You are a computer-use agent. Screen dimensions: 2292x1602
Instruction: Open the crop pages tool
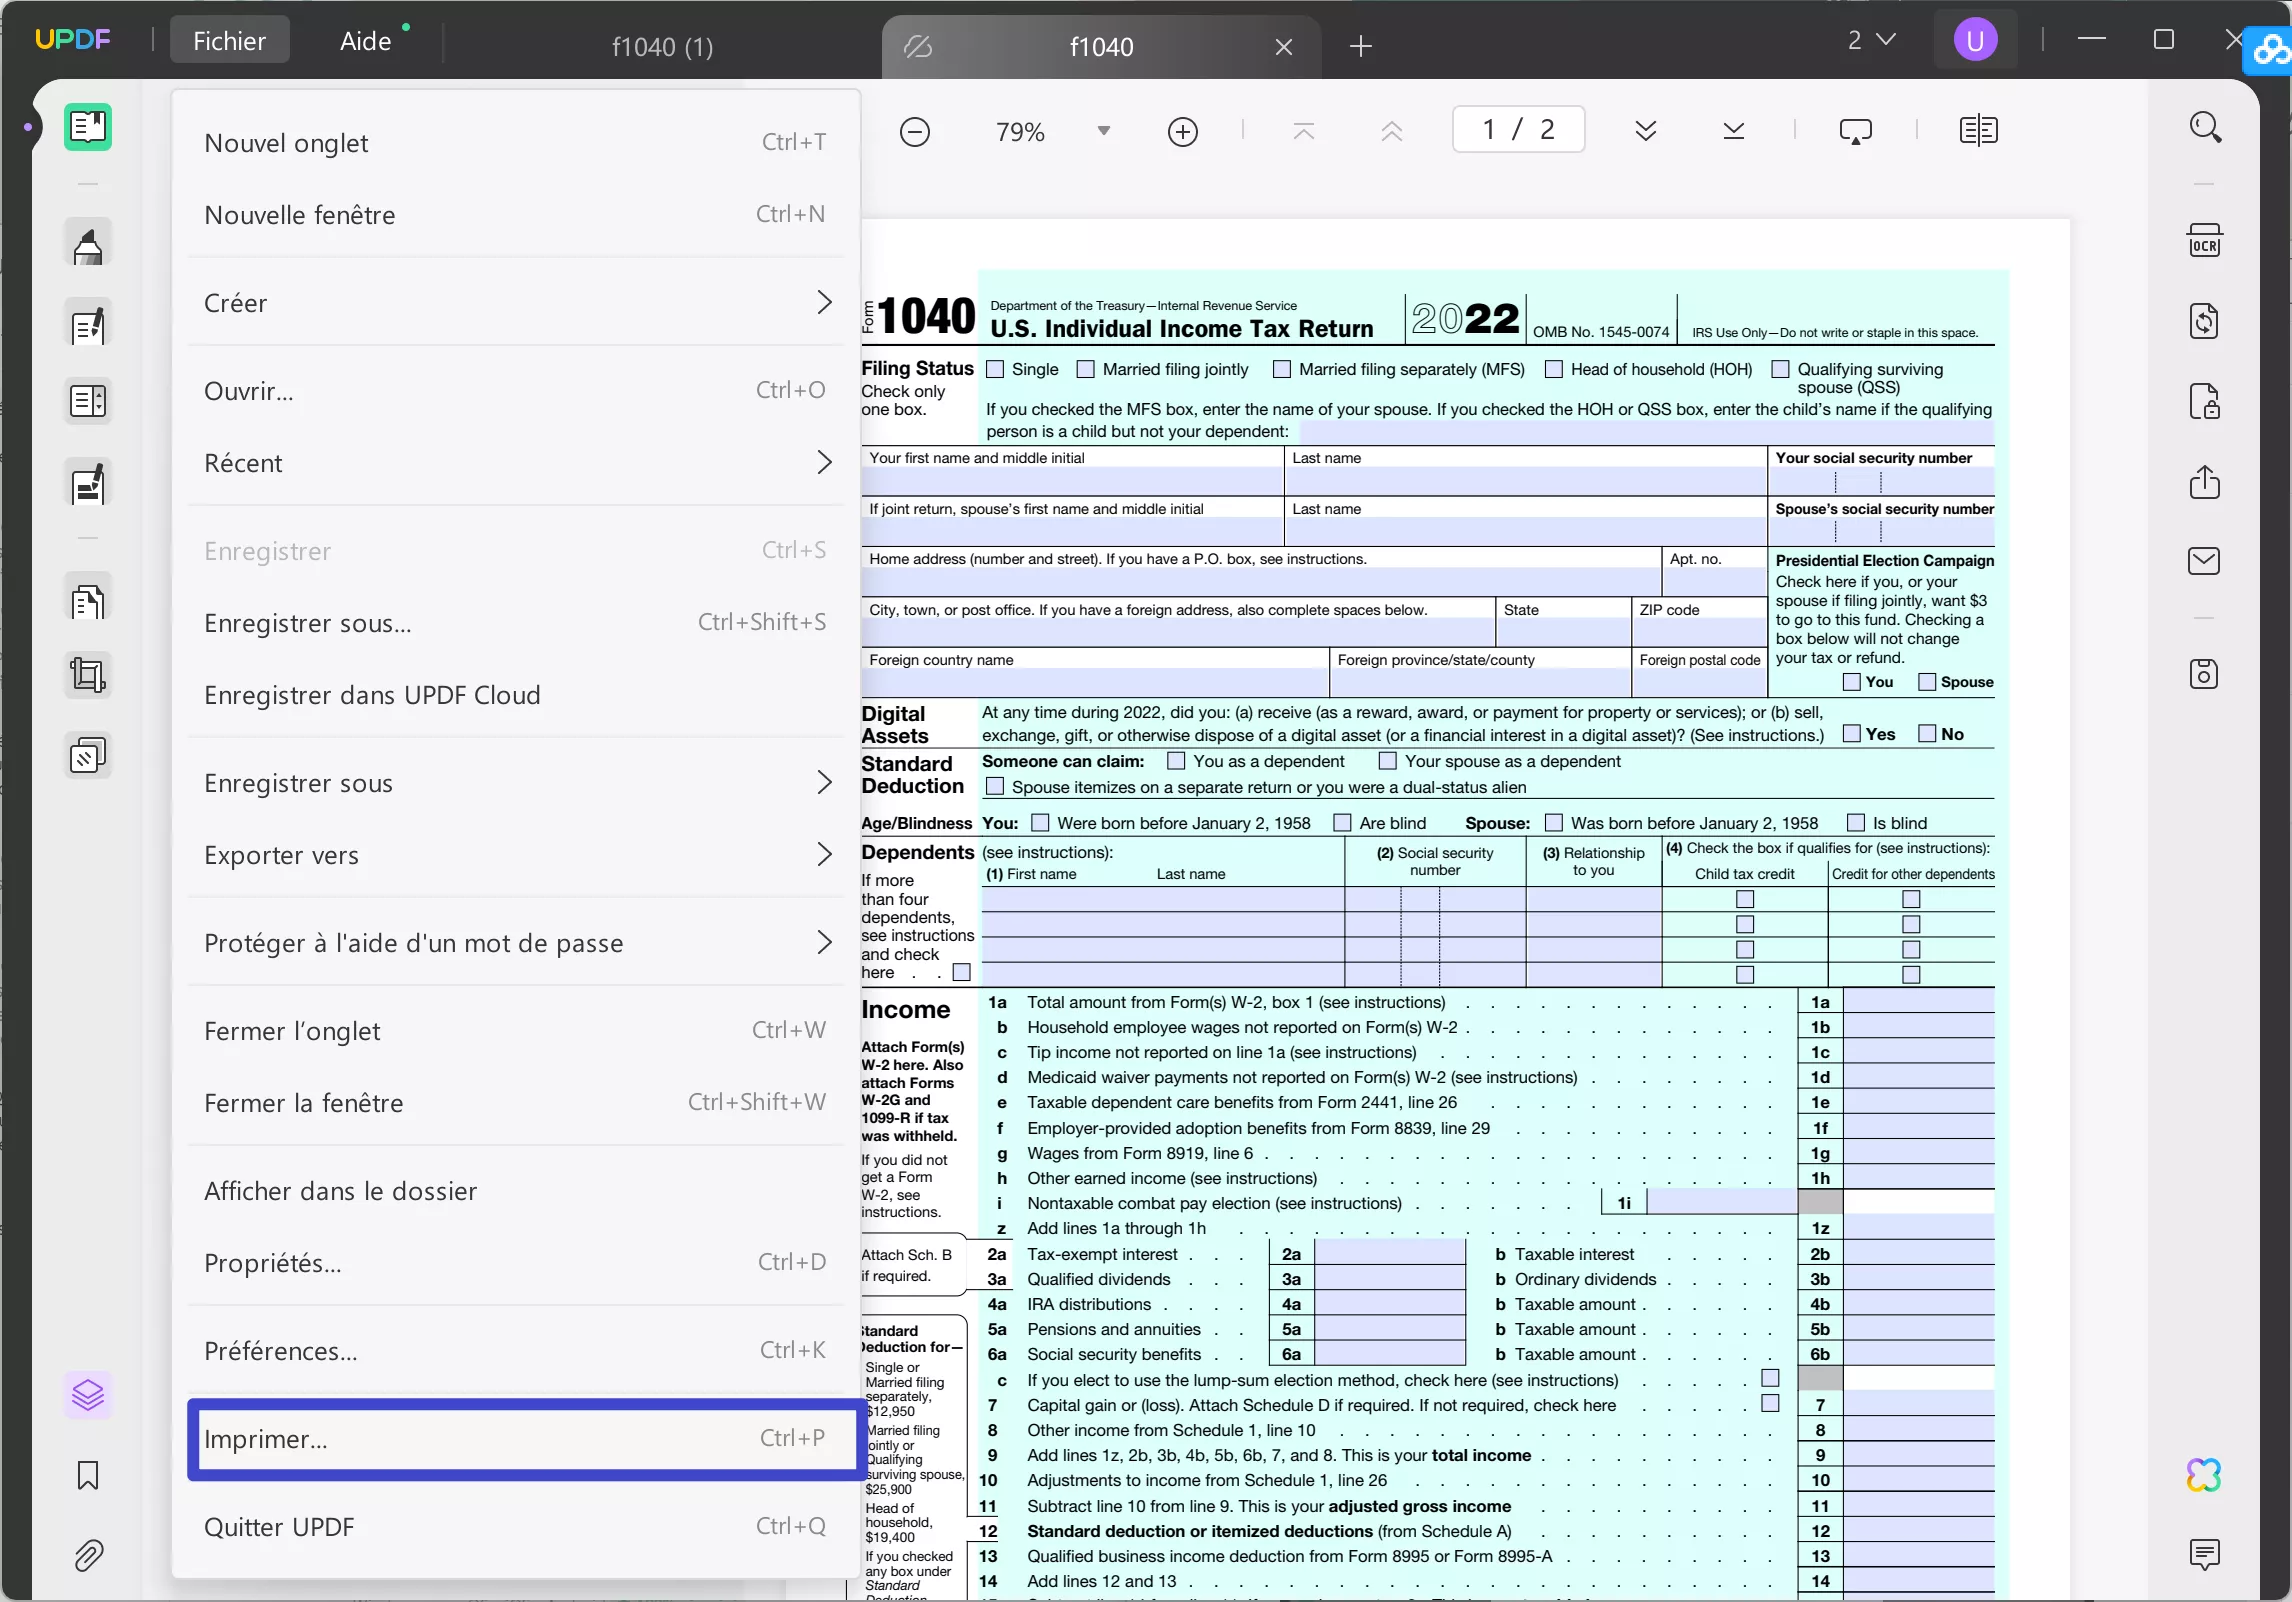(88, 675)
